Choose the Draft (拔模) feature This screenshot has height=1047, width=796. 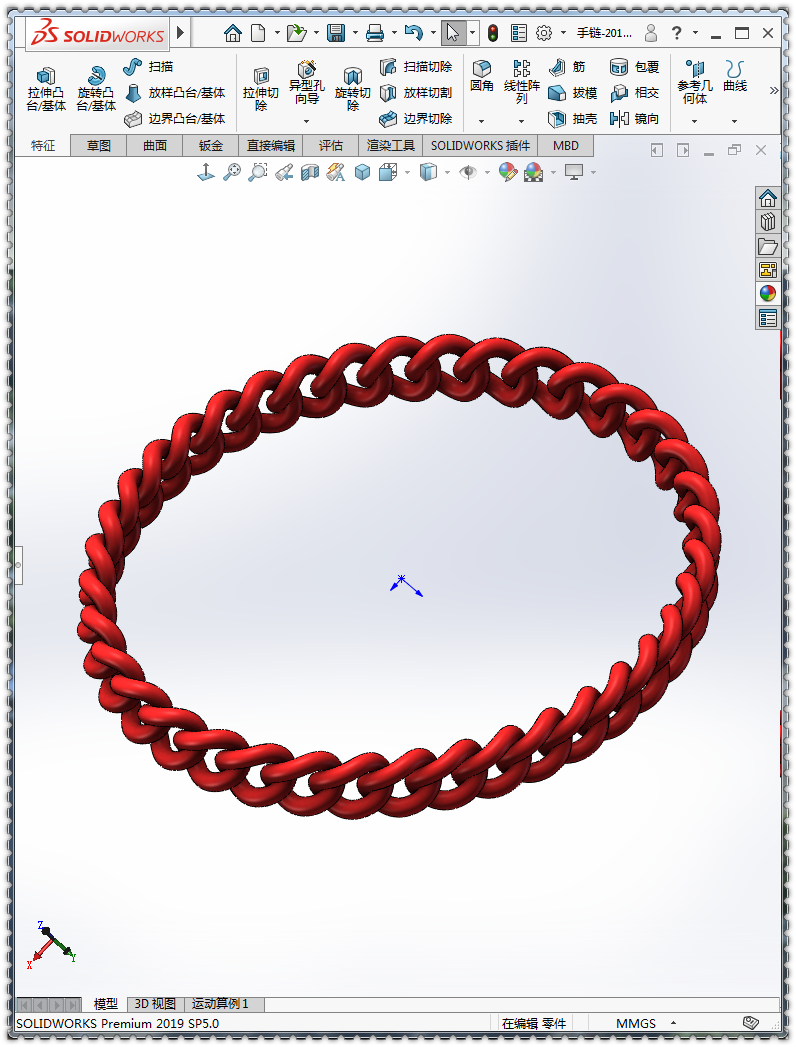pos(572,93)
